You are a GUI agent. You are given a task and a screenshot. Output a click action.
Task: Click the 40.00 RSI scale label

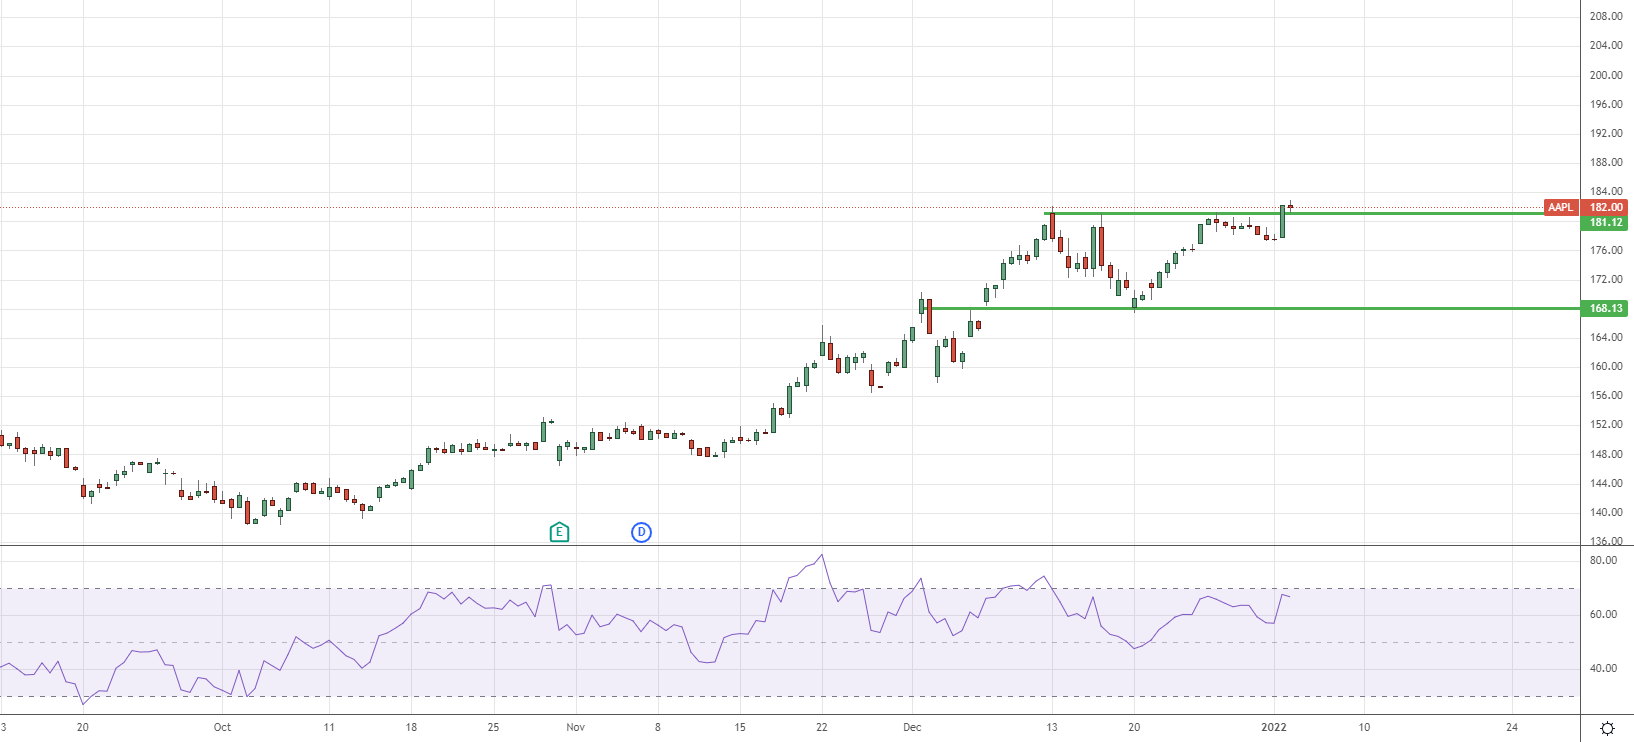tap(1603, 668)
